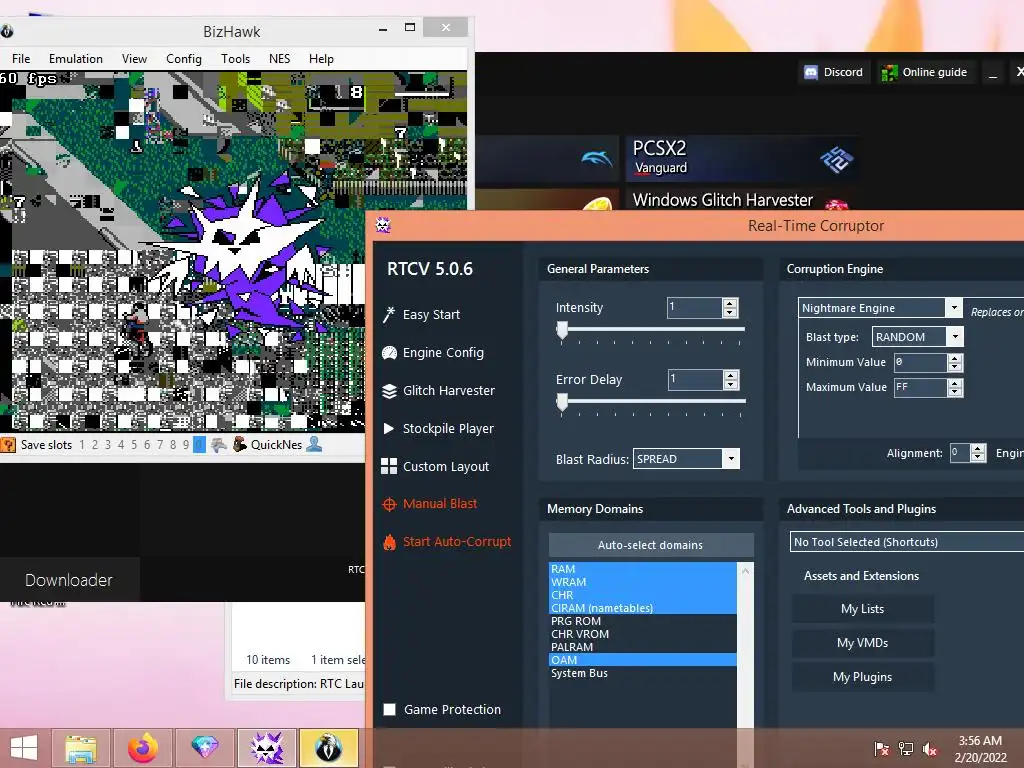Click QuickNes core icon in BizHawk
The image size is (1024, 768).
coord(240,445)
